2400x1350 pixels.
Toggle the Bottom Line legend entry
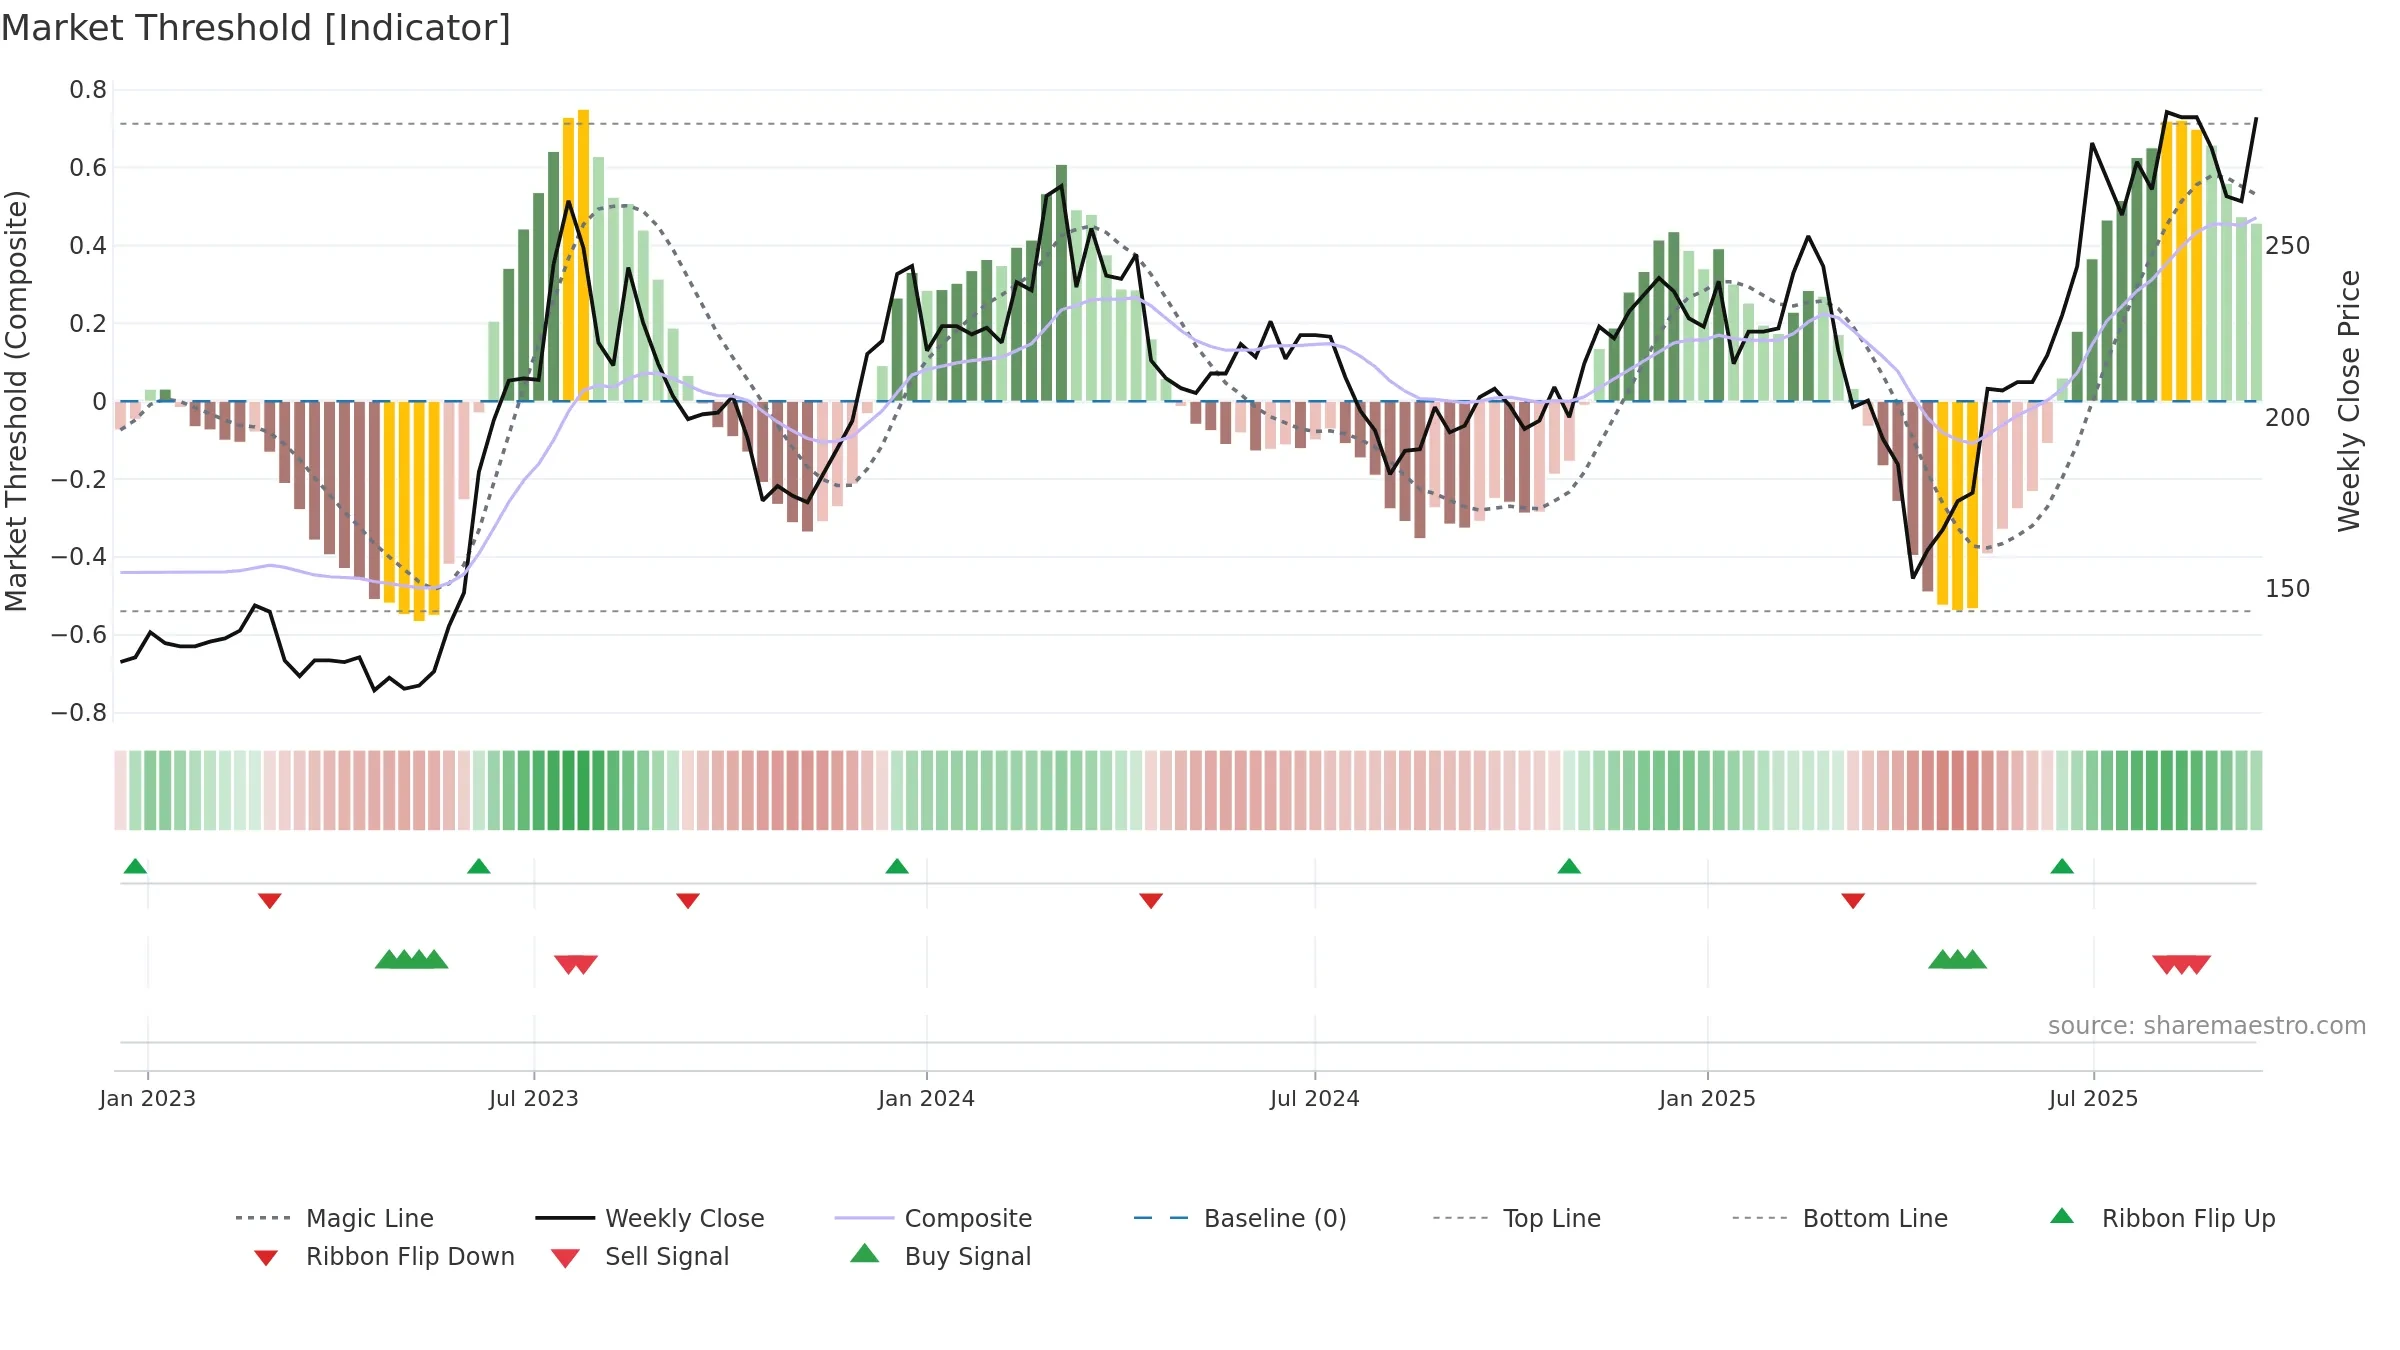pos(1840,1218)
